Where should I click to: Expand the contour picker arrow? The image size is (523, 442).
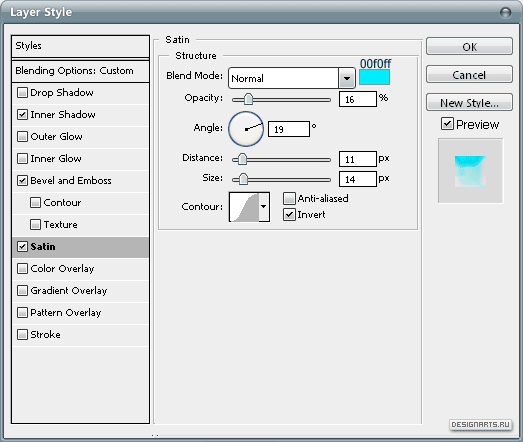pyautogui.click(x=264, y=206)
